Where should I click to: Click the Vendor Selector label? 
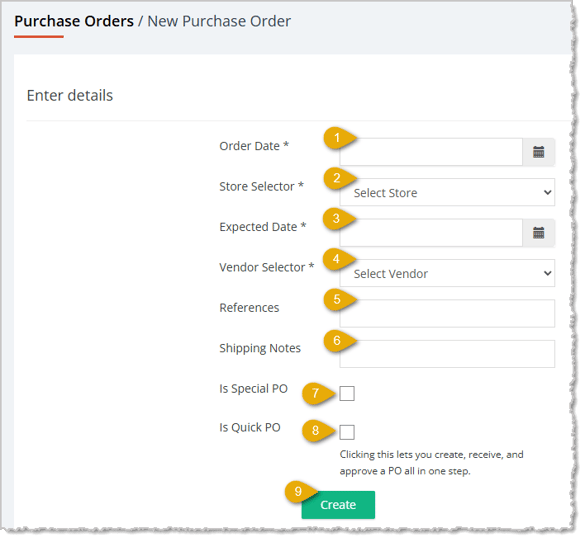(x=267, y=267)
